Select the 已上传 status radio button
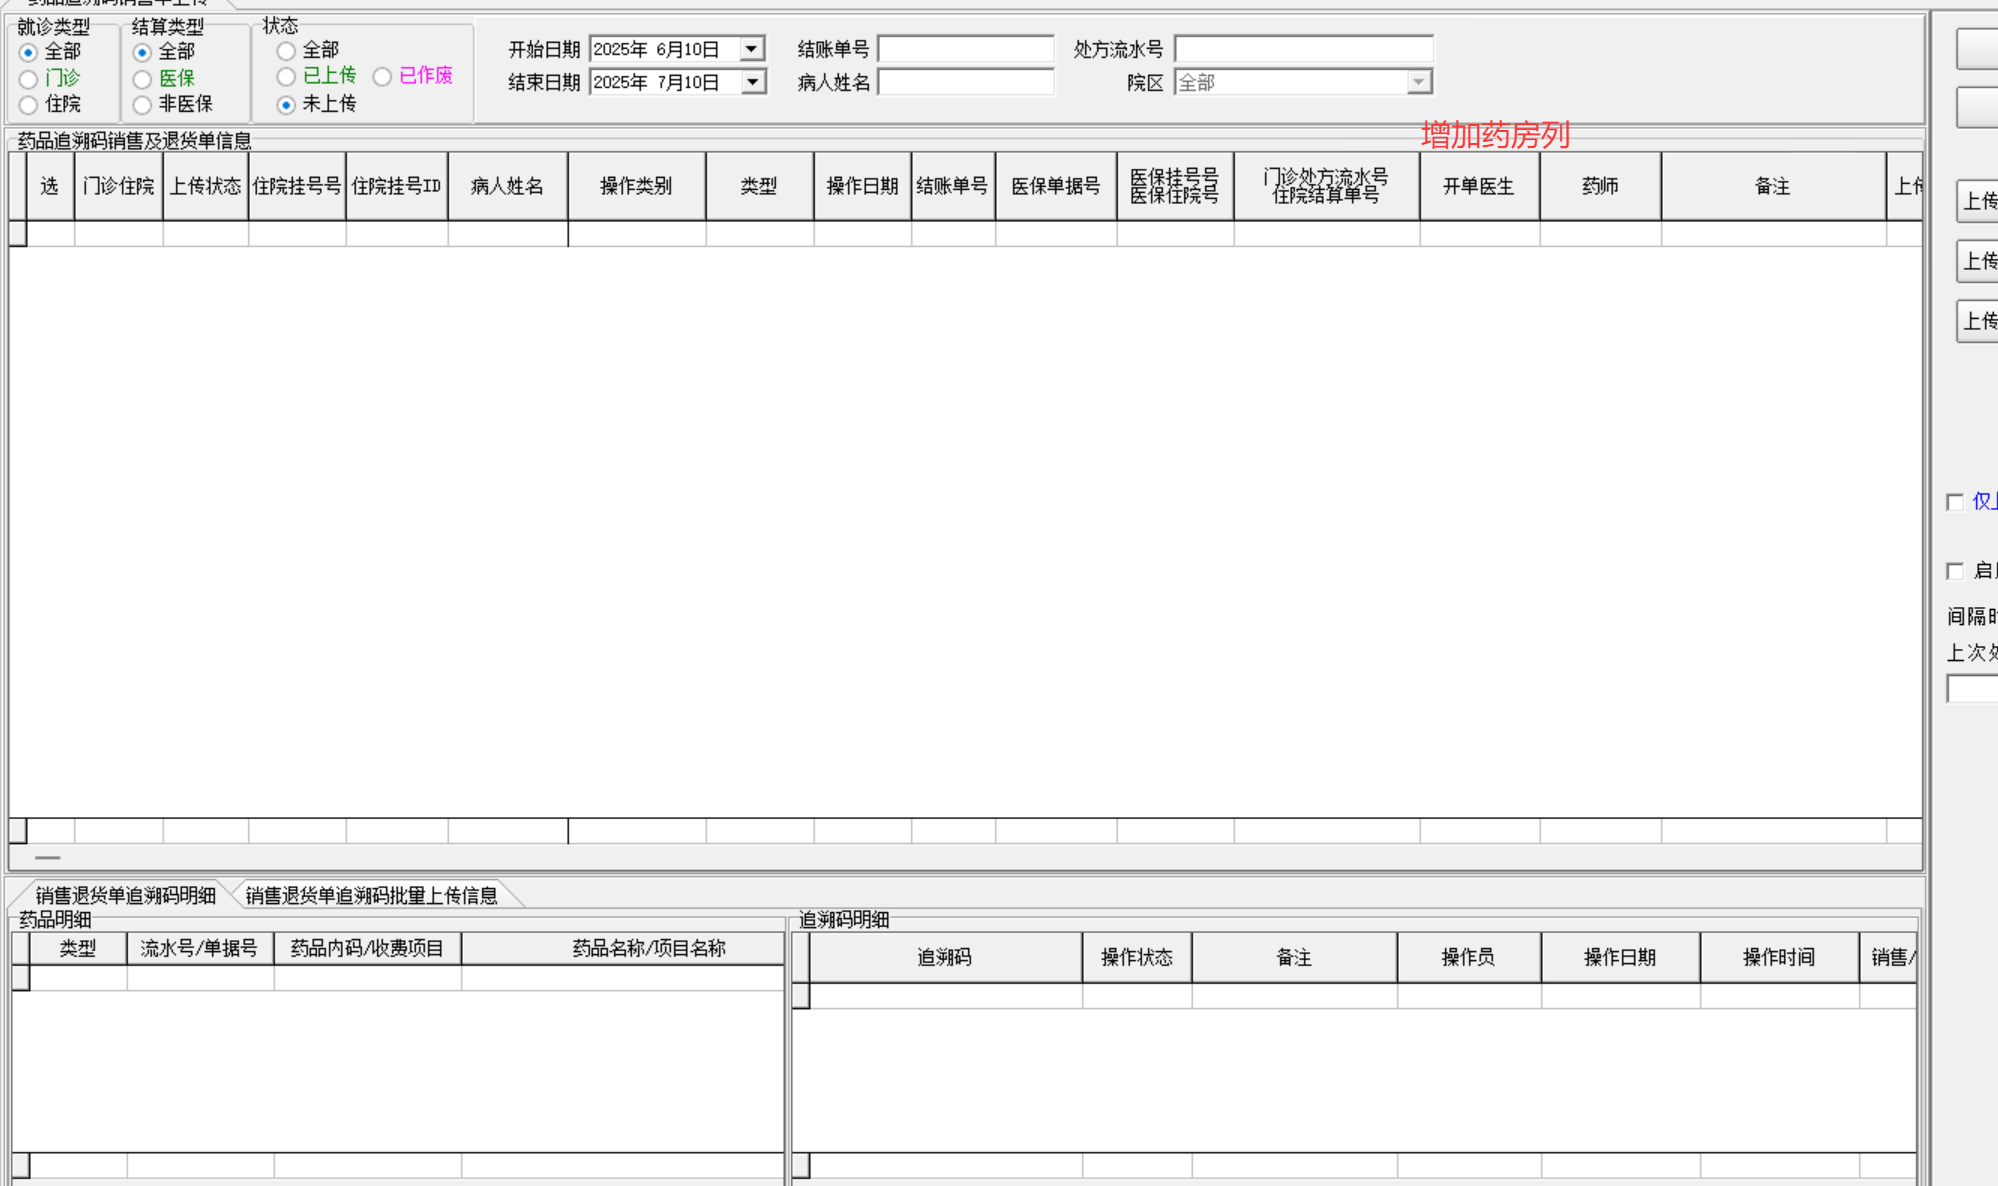The image size is (1998, 1186). [x=287, y=77]
